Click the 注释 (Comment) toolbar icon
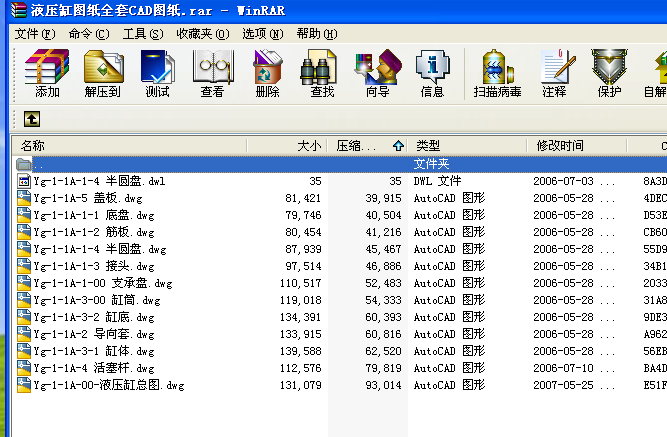667x437 pixels. 557,66
